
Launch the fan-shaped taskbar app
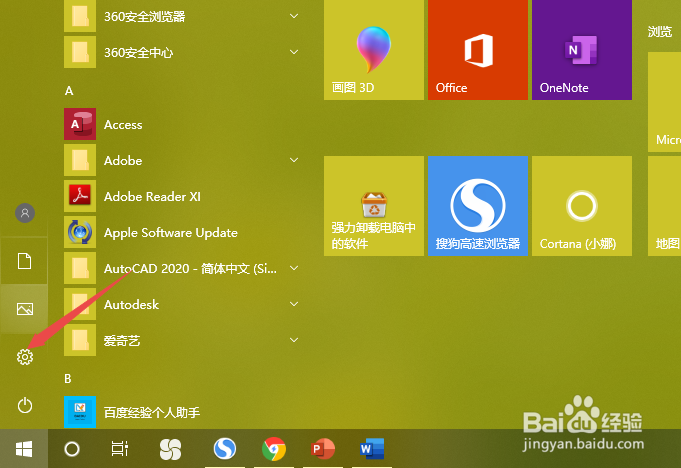click(170, 449)
